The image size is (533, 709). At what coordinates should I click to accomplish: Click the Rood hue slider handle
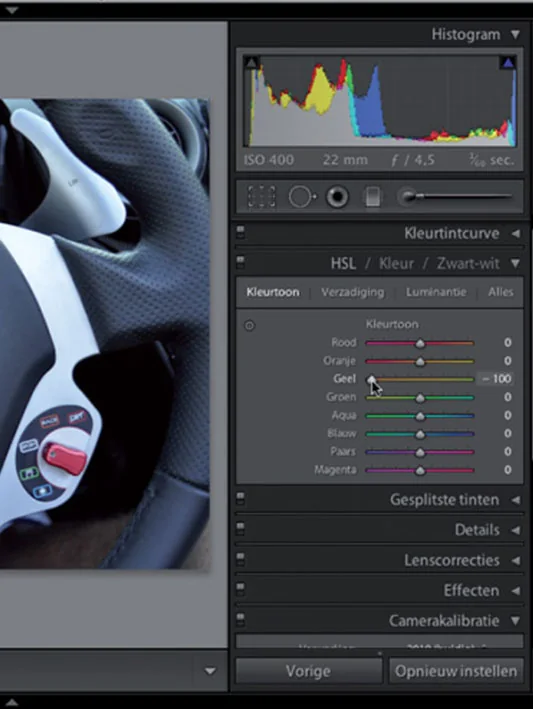420,344
